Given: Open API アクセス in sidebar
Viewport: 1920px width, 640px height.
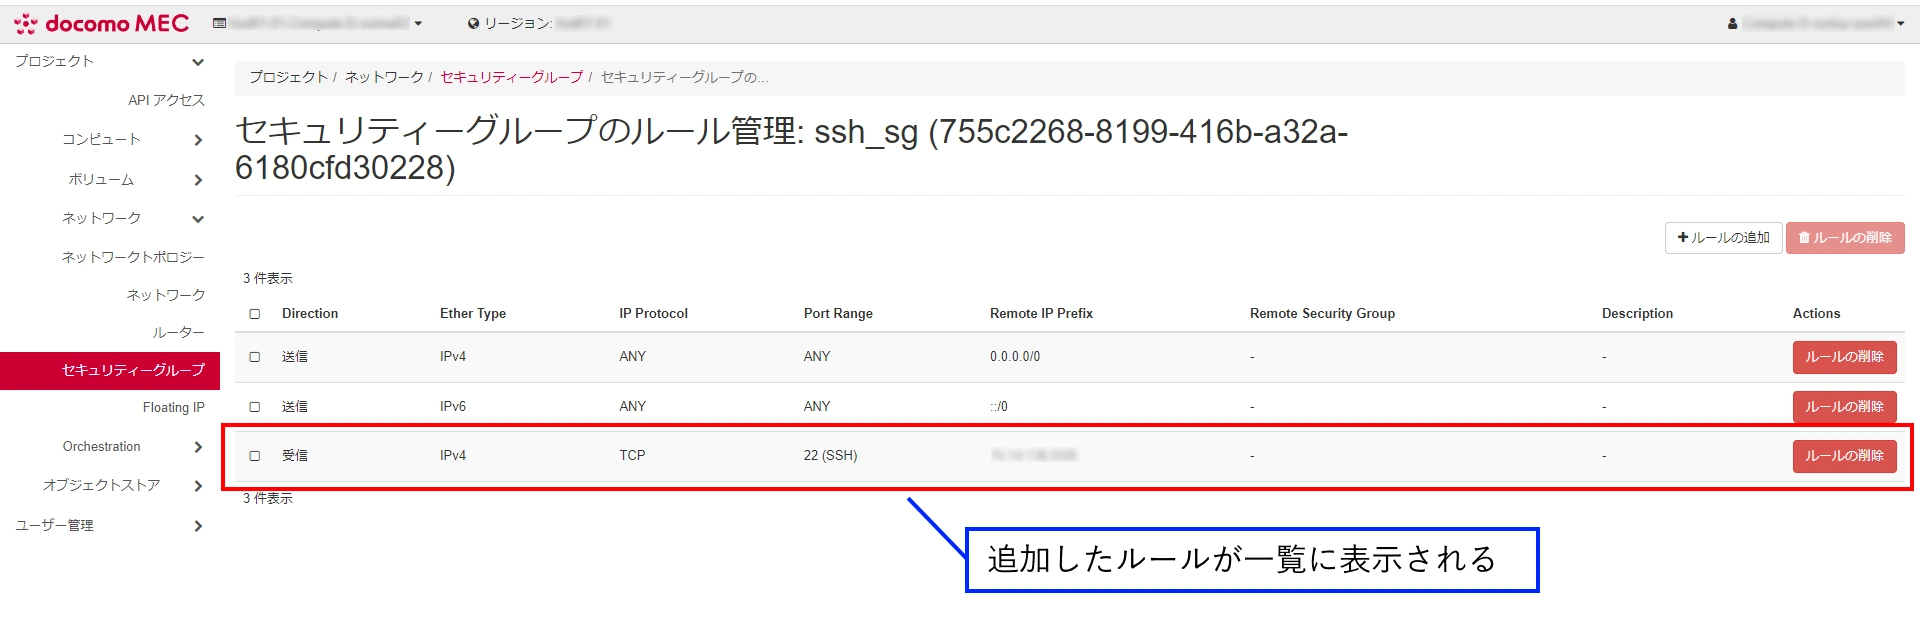Looking at the screenshot, I should 166,100.
